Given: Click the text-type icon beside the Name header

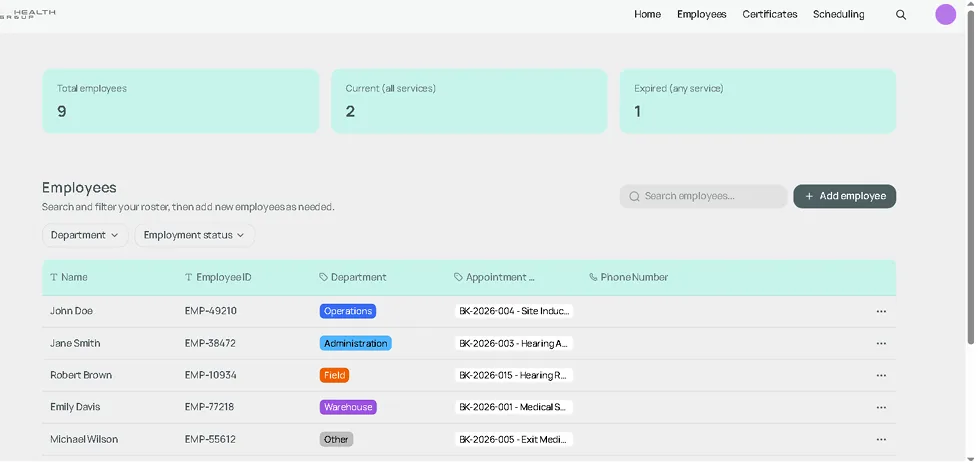Looking at the screenshot, I should (54, 277).
